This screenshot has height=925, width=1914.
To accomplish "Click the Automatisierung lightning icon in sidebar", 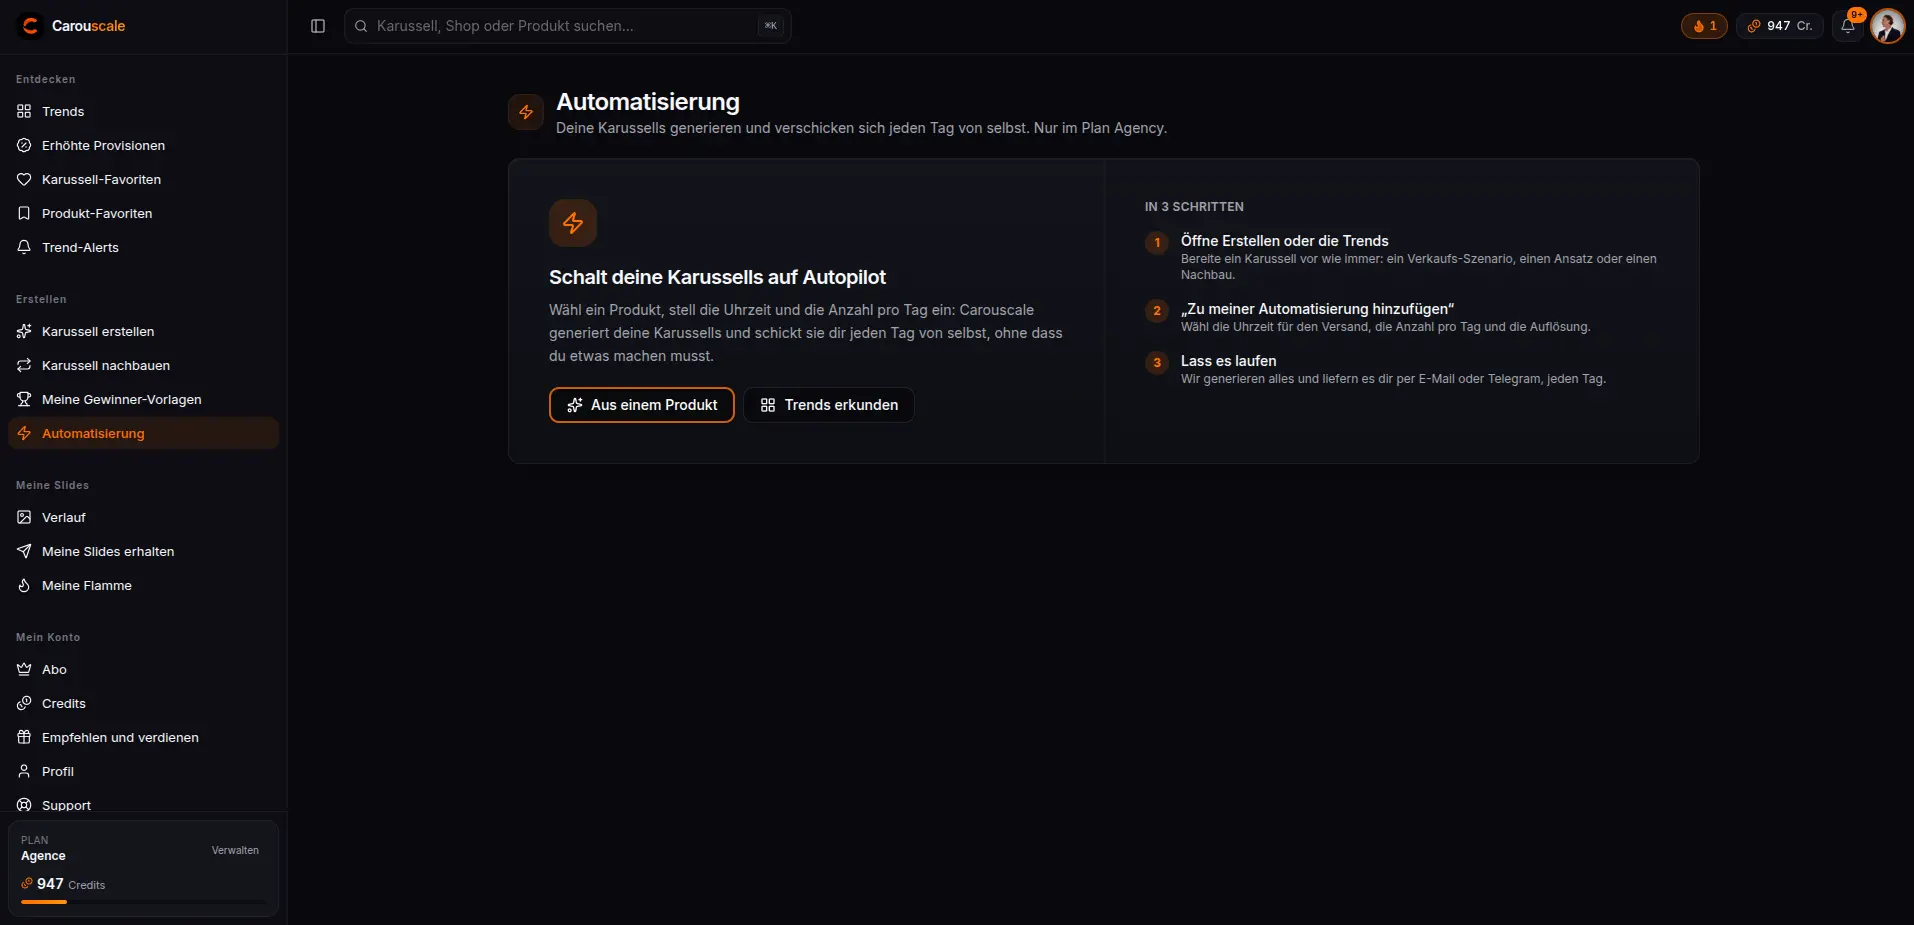I will [x=24, y=433].
